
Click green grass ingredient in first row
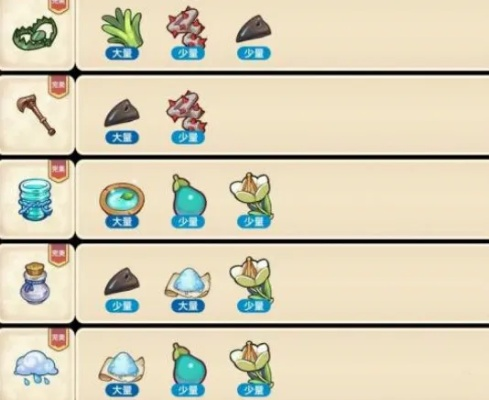coord(122,28)
